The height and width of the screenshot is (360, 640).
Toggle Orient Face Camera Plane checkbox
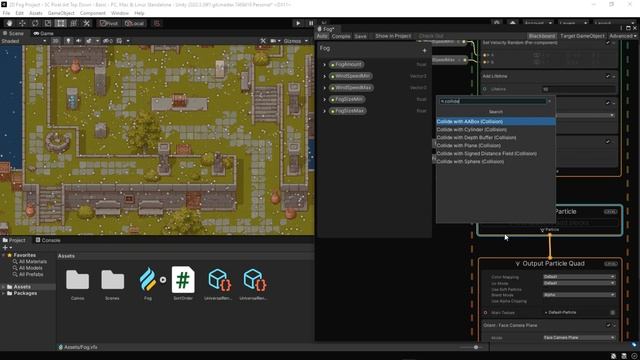608,325
